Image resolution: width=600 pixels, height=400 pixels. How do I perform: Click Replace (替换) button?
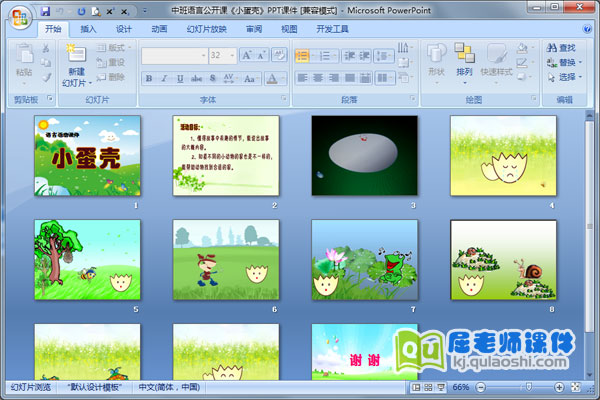tap(561, 62)
